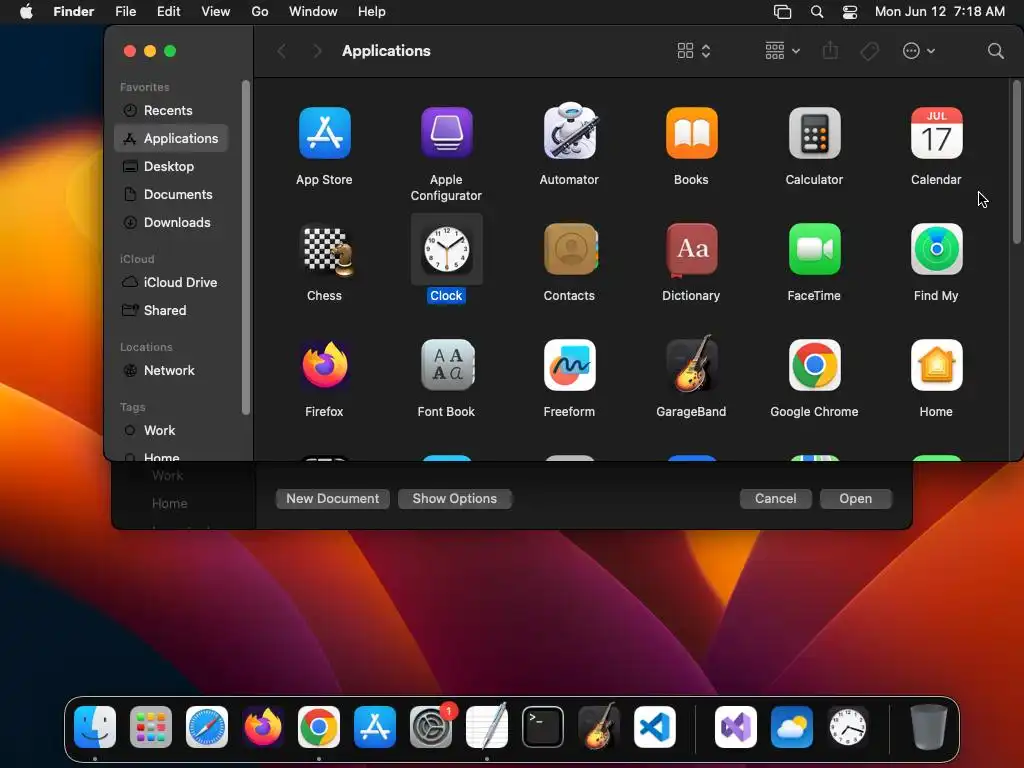Click the Calculator app icon

814,133
